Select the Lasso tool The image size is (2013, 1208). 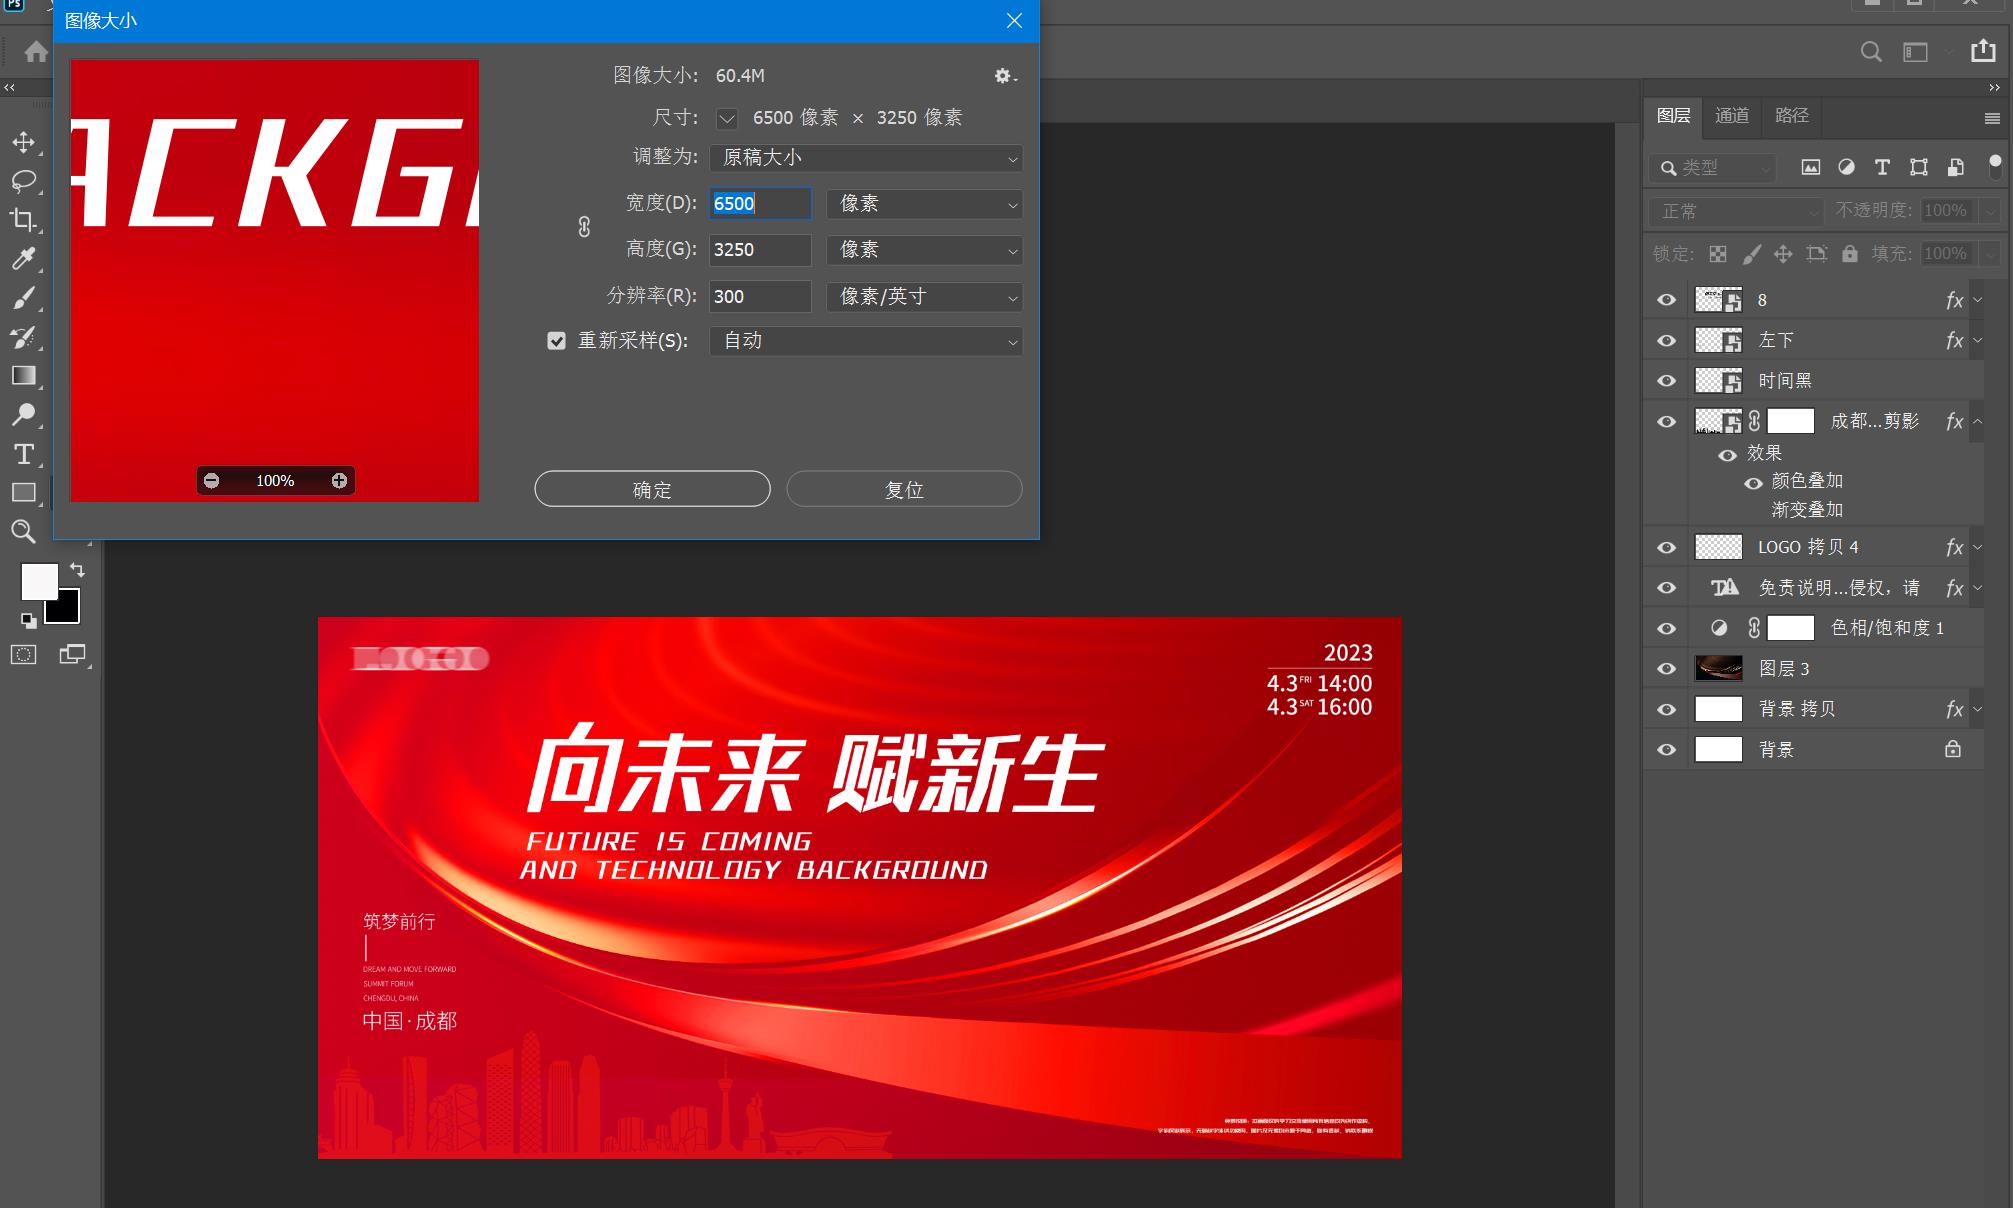point(23,180)
